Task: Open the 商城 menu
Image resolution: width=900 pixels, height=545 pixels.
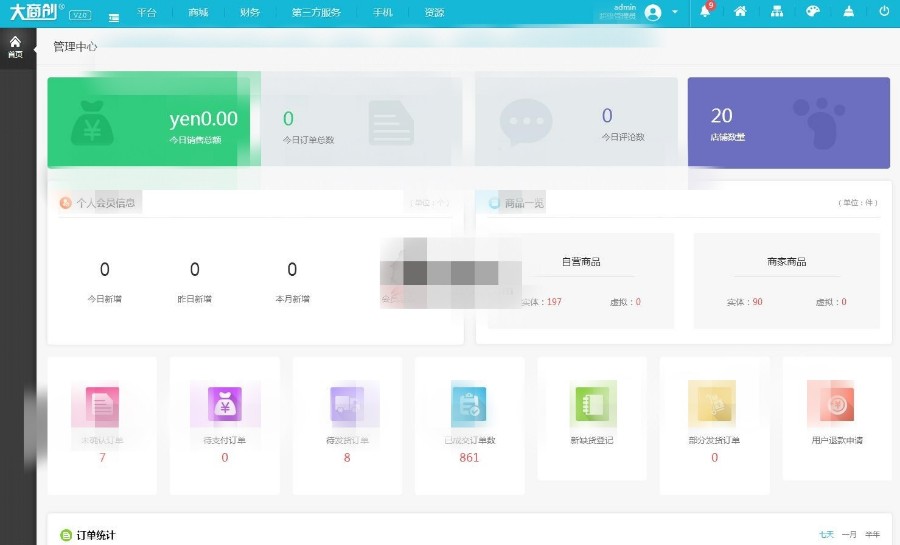Action: click(x=198, y=12)
